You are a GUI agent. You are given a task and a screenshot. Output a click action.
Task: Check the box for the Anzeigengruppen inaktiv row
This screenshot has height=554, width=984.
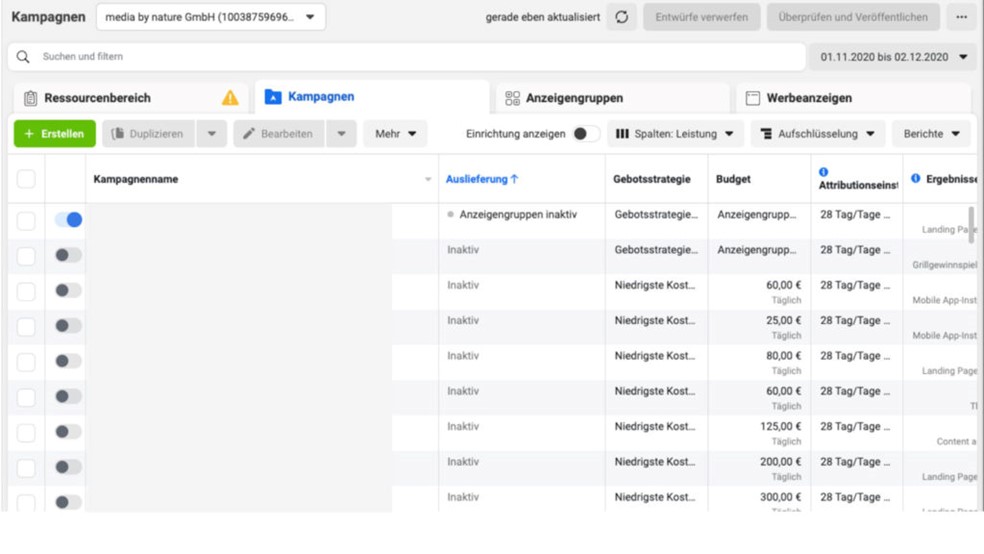coord(26,221)
